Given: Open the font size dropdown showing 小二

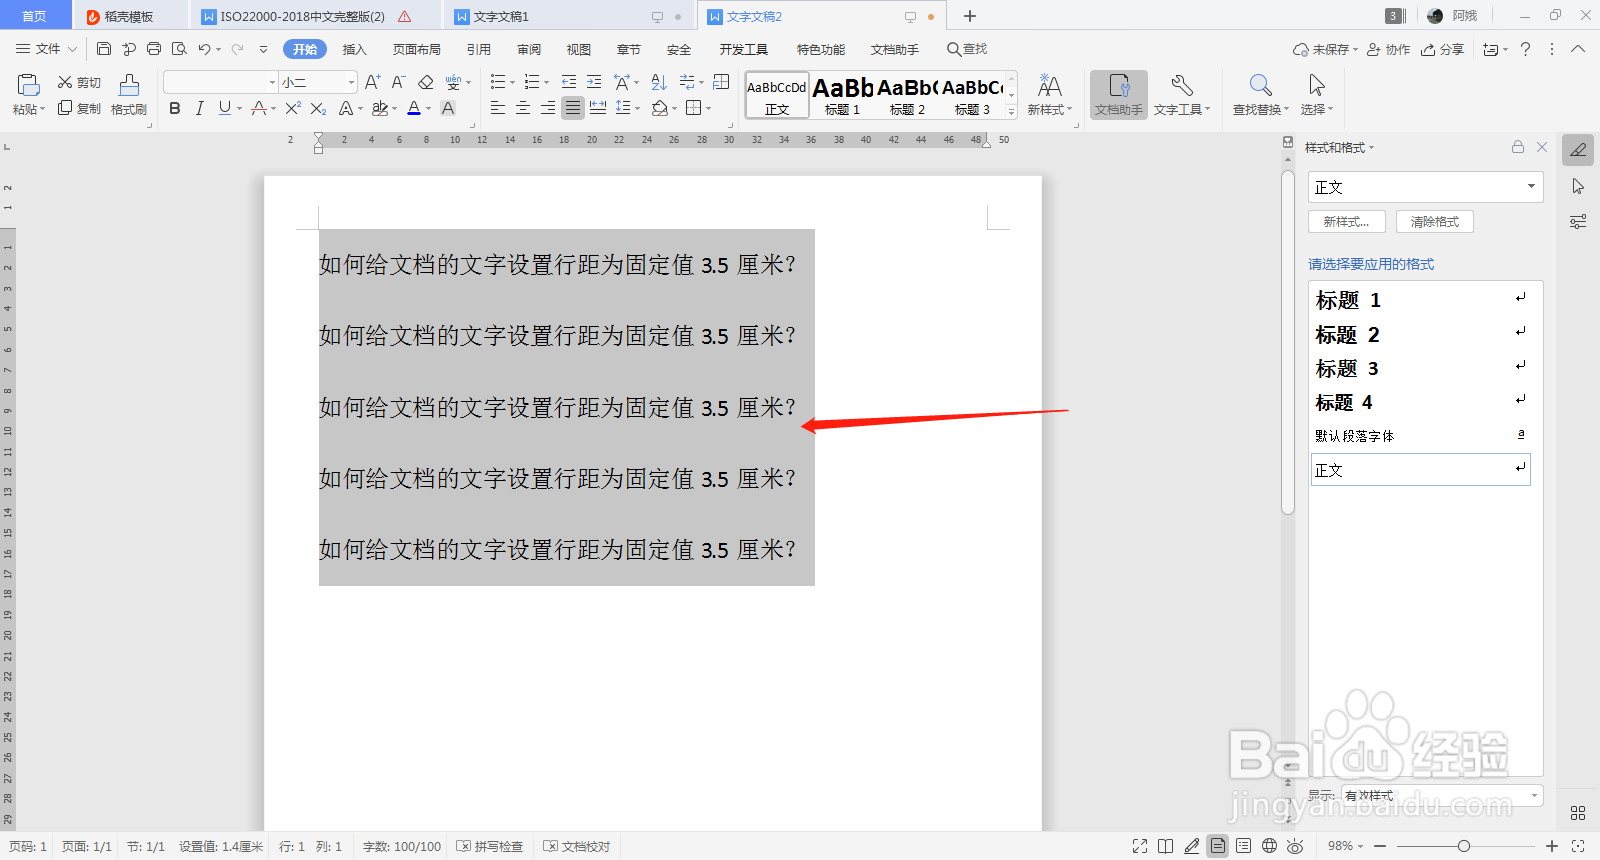Looking at the screenshot, I should pyautogui.click(x=351, y=82).
